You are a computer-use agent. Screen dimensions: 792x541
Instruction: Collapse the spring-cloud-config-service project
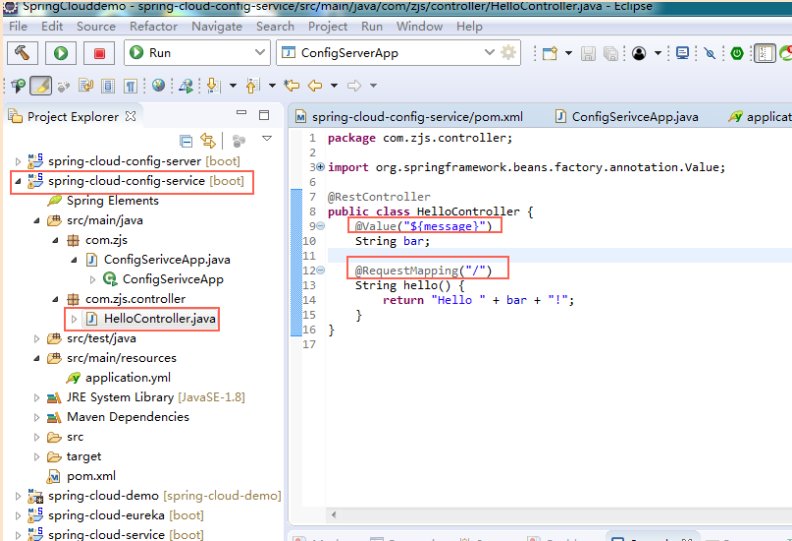click(18, 181)
